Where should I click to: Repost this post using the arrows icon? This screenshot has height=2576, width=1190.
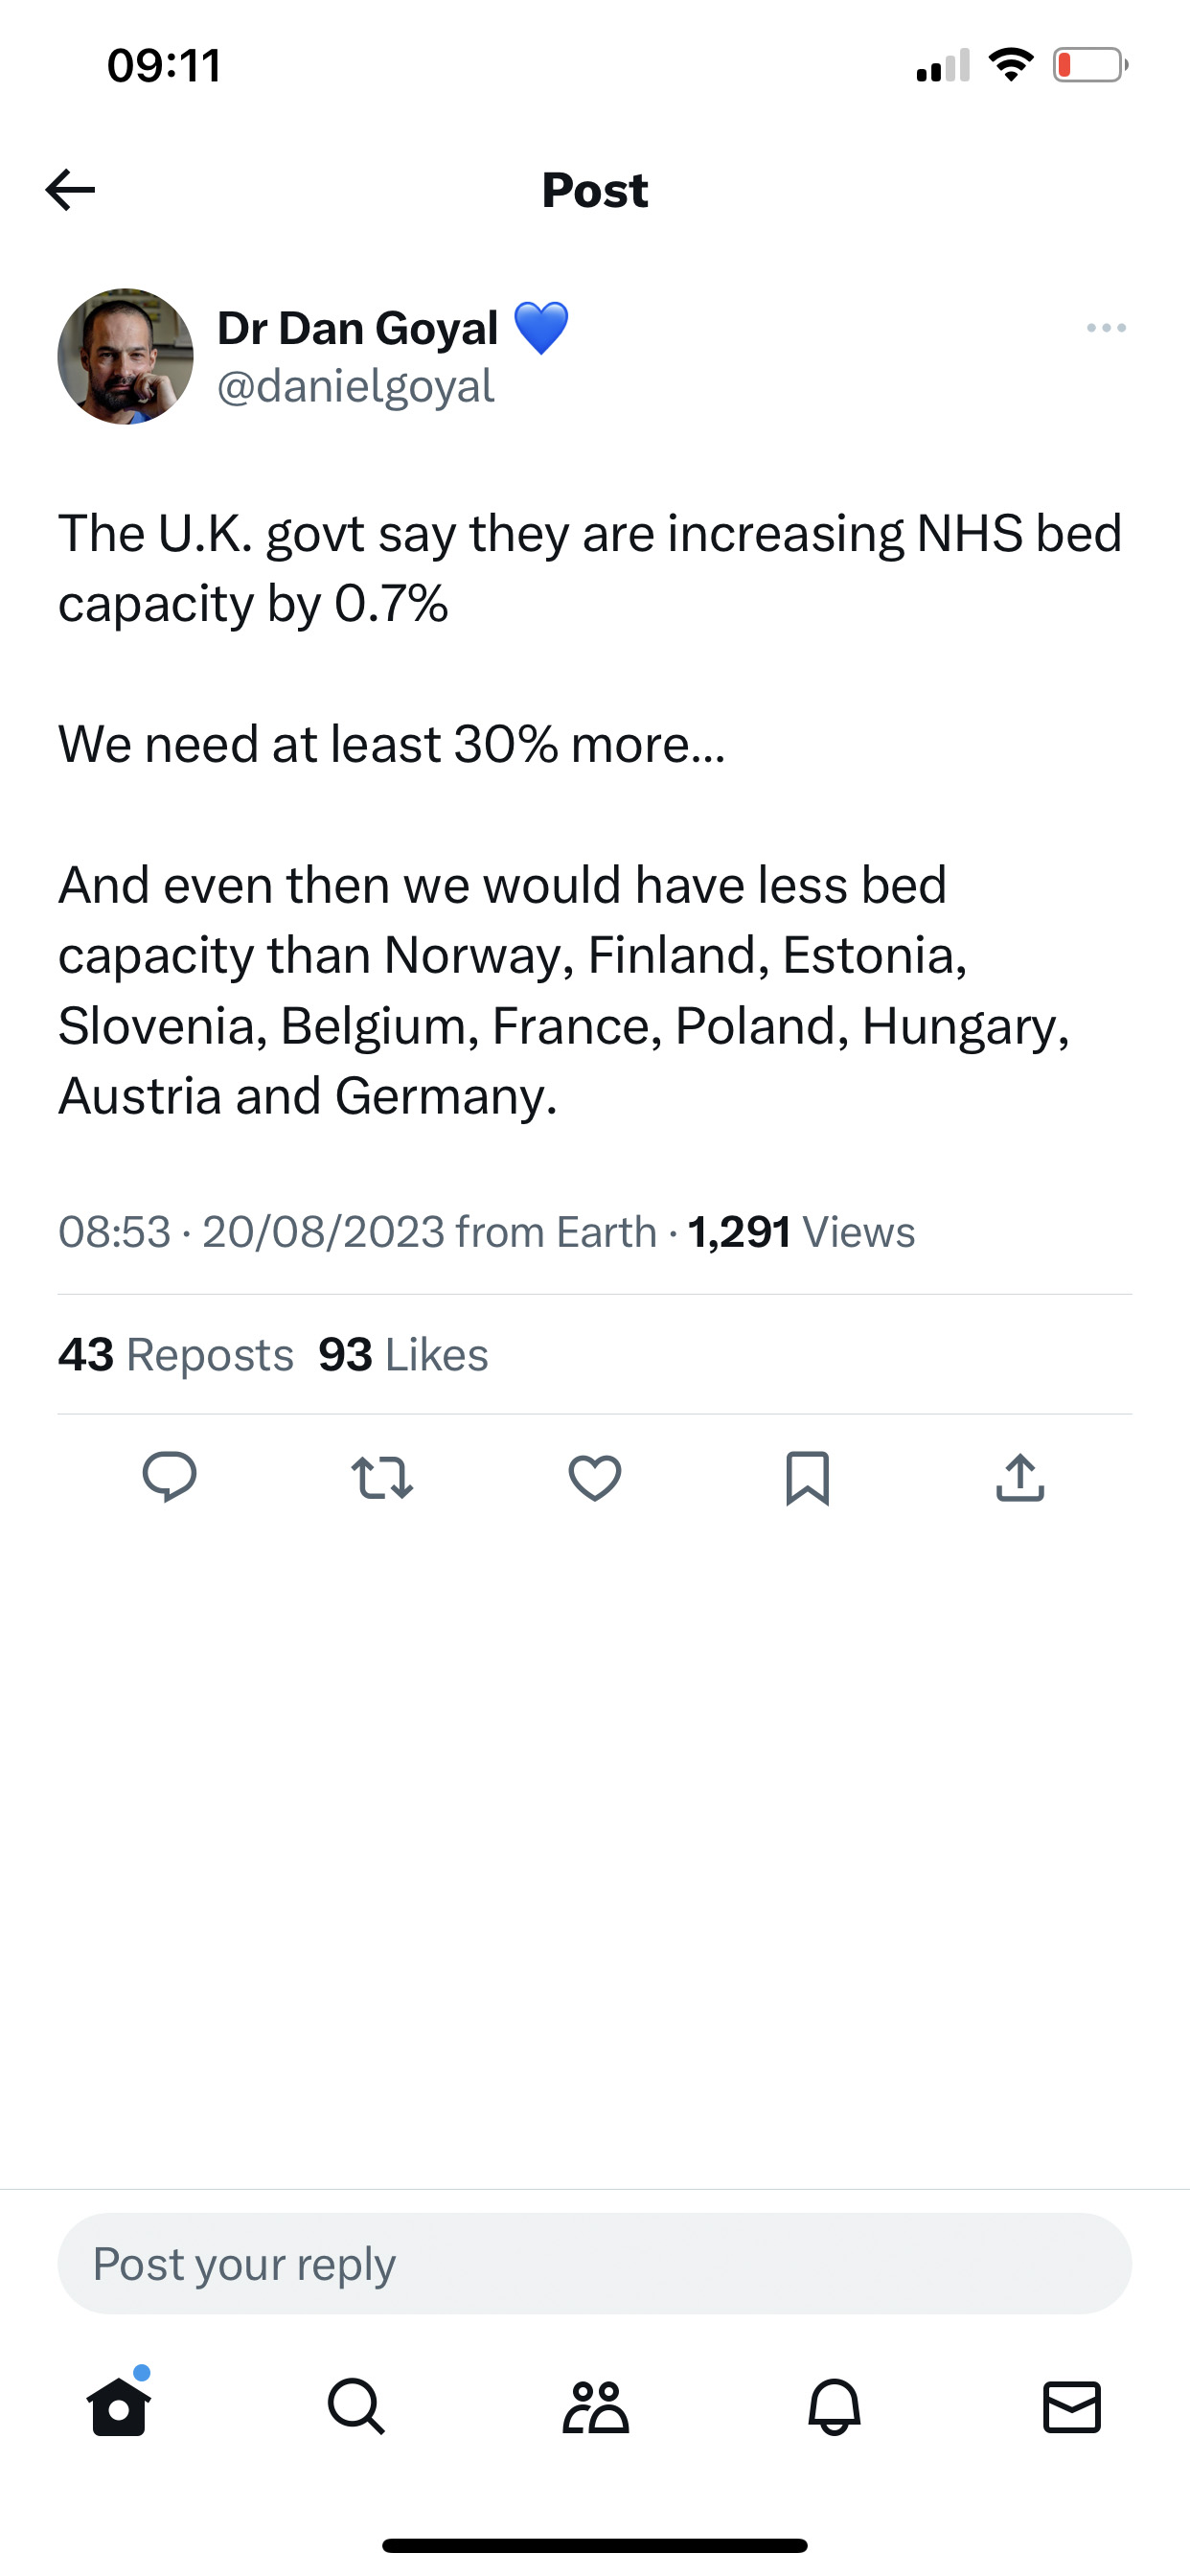point(382,1478)
